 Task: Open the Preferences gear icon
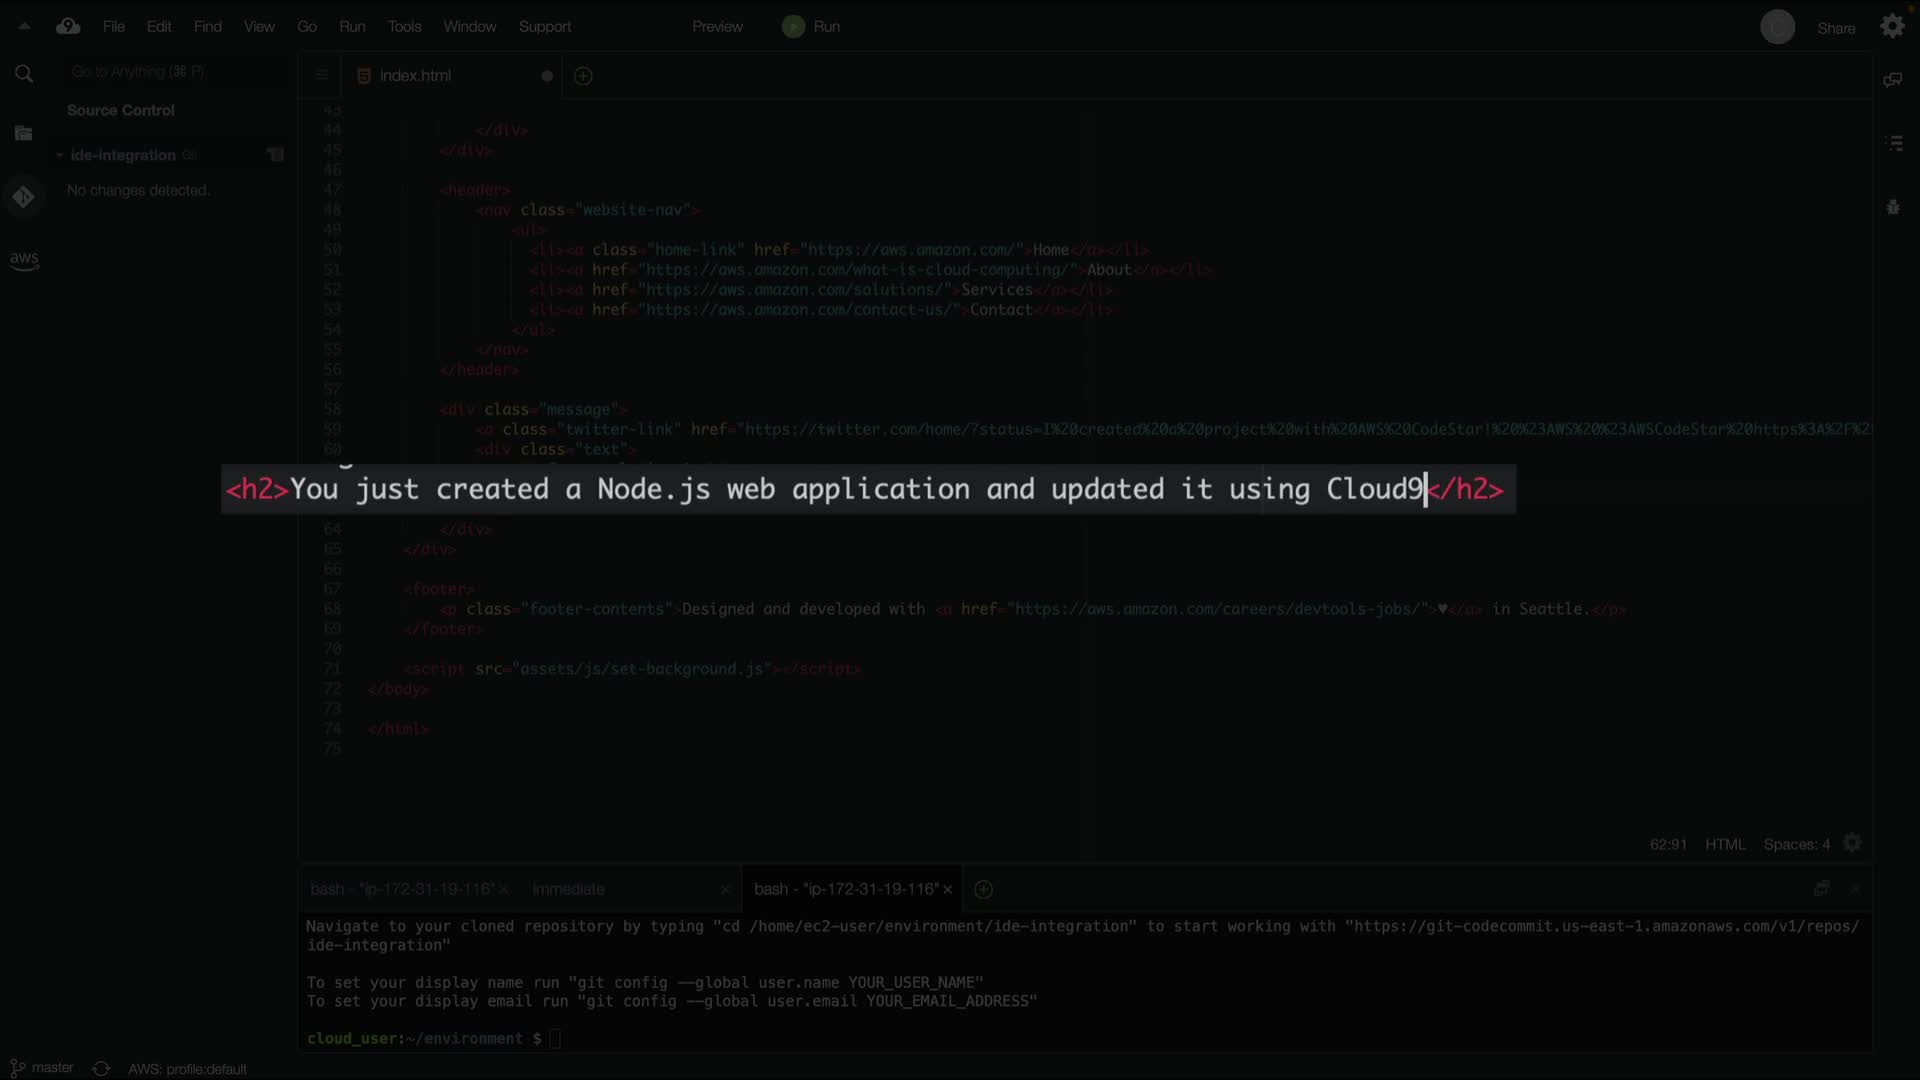[x=1892, y=27]
